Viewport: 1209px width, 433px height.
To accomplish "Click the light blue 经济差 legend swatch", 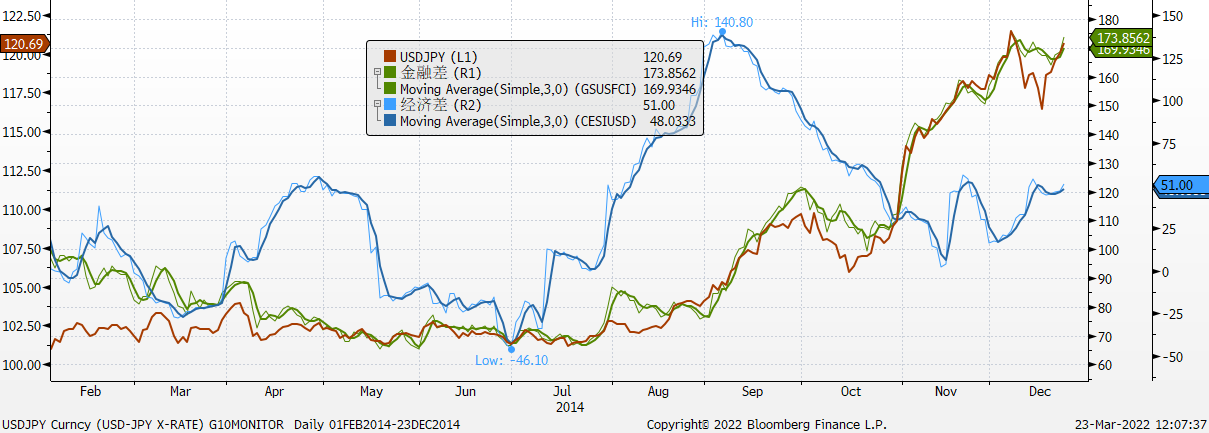I will coord(391,105).
